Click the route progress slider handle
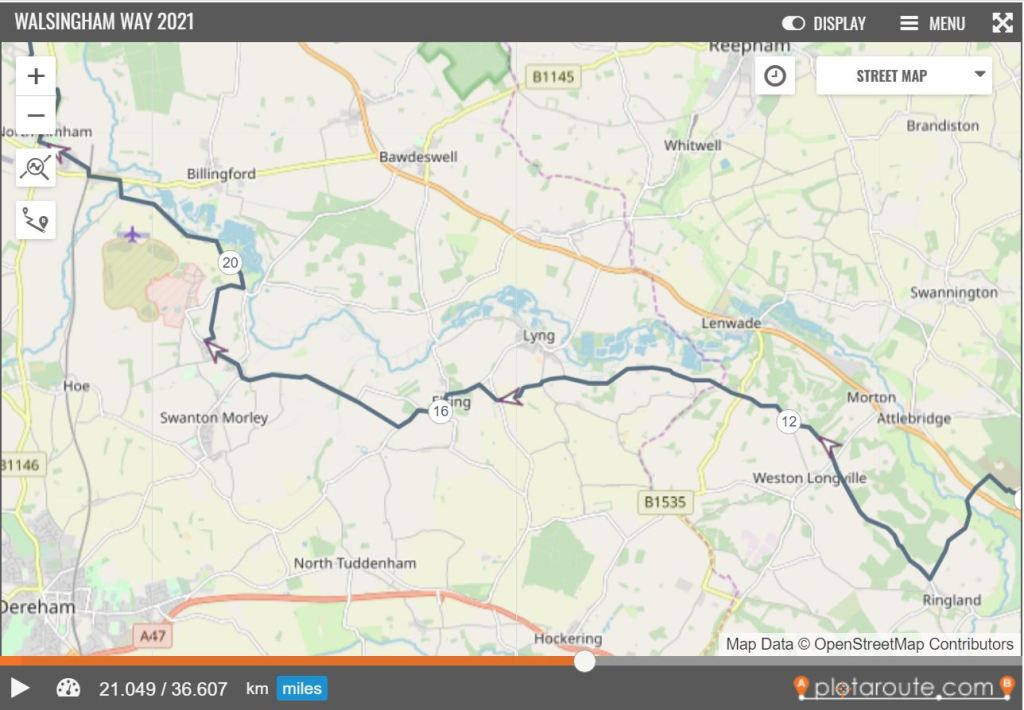Viewport: 1024px width, 710px height. [584, 662]
